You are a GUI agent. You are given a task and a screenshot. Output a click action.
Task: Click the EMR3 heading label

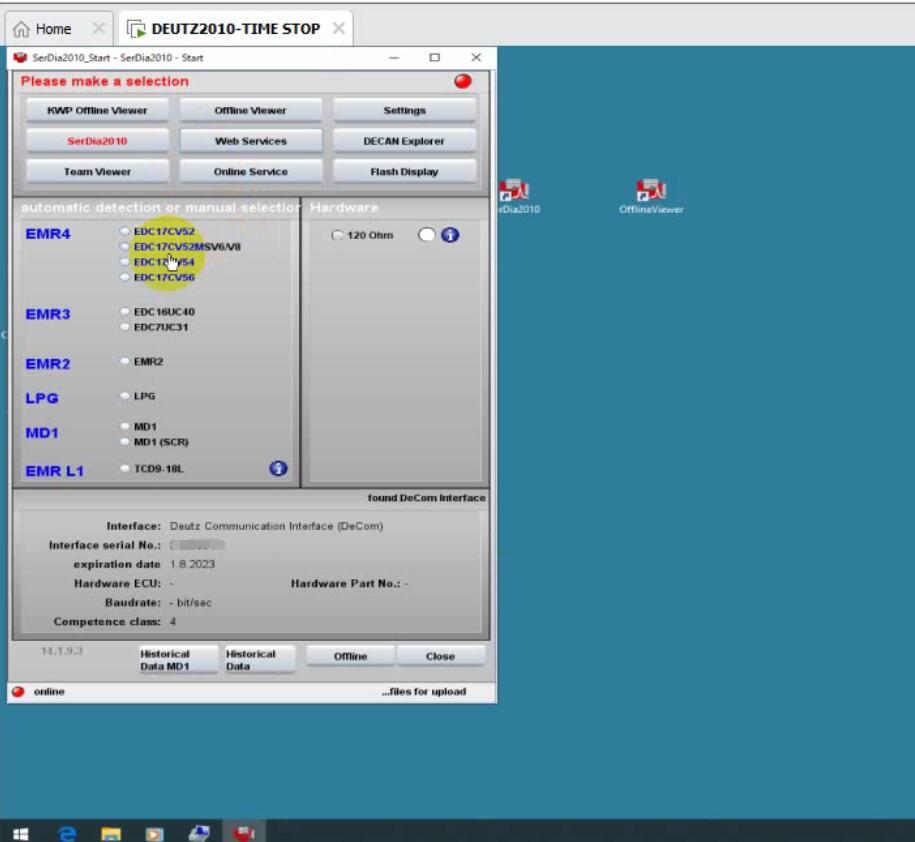click(x=48, y=314)
